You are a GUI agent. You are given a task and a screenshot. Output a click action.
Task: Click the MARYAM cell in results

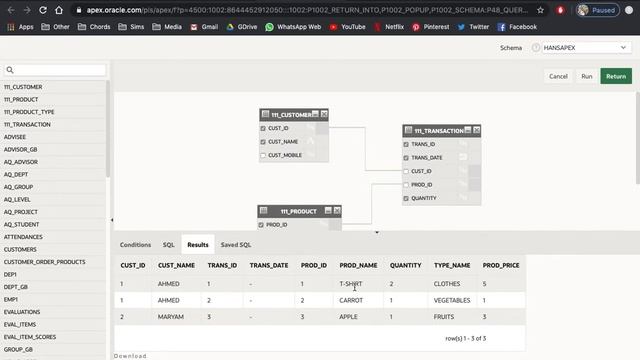tap(171, 317)
